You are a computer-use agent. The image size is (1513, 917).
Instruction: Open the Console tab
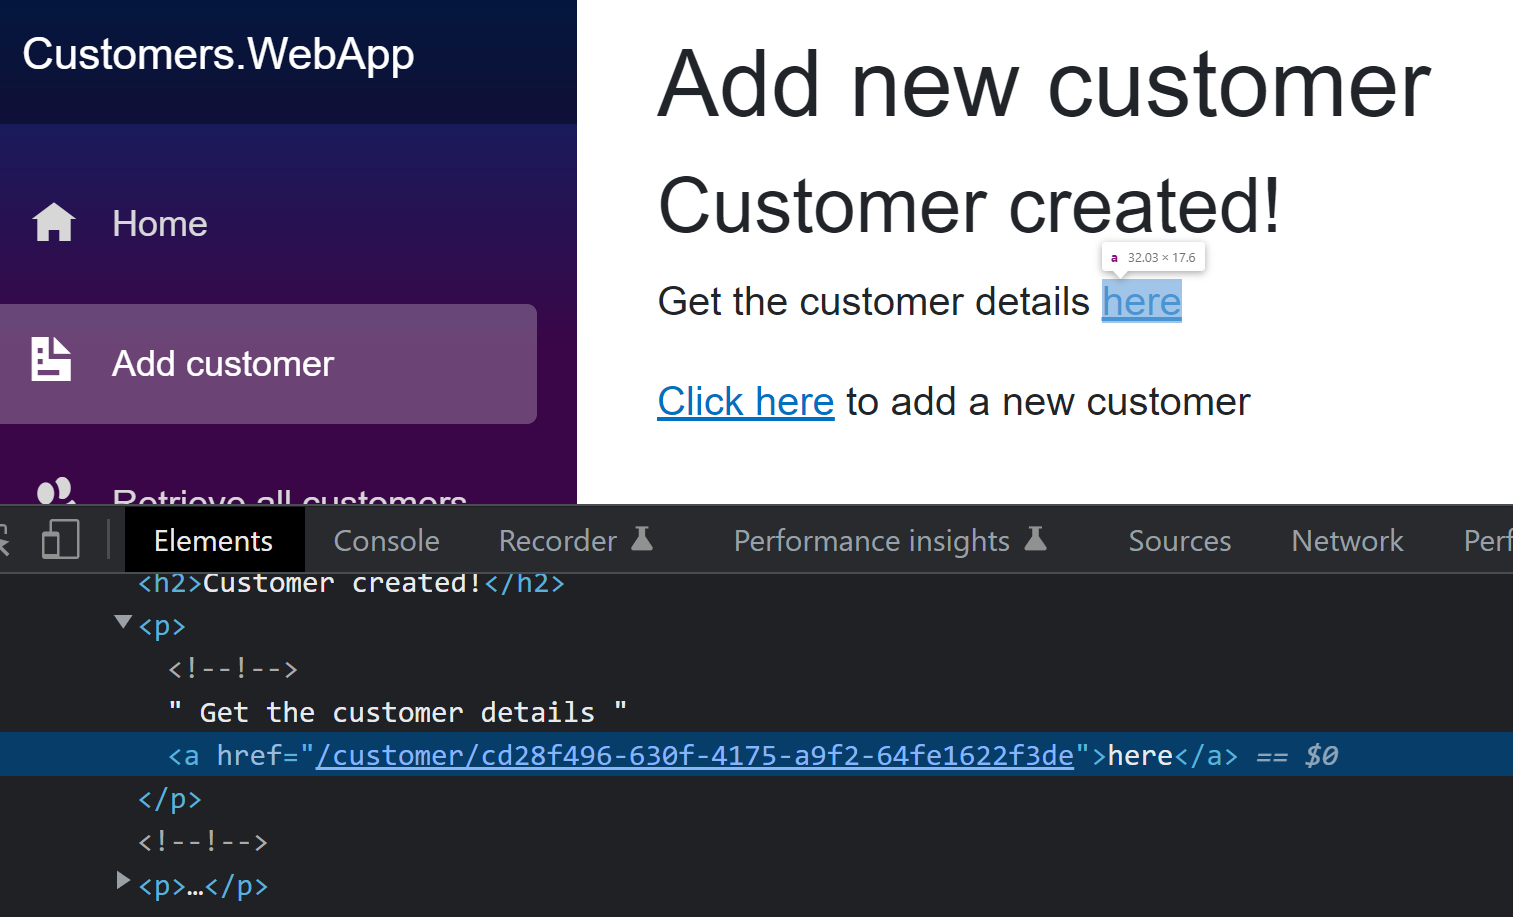(x=386, y=541)
